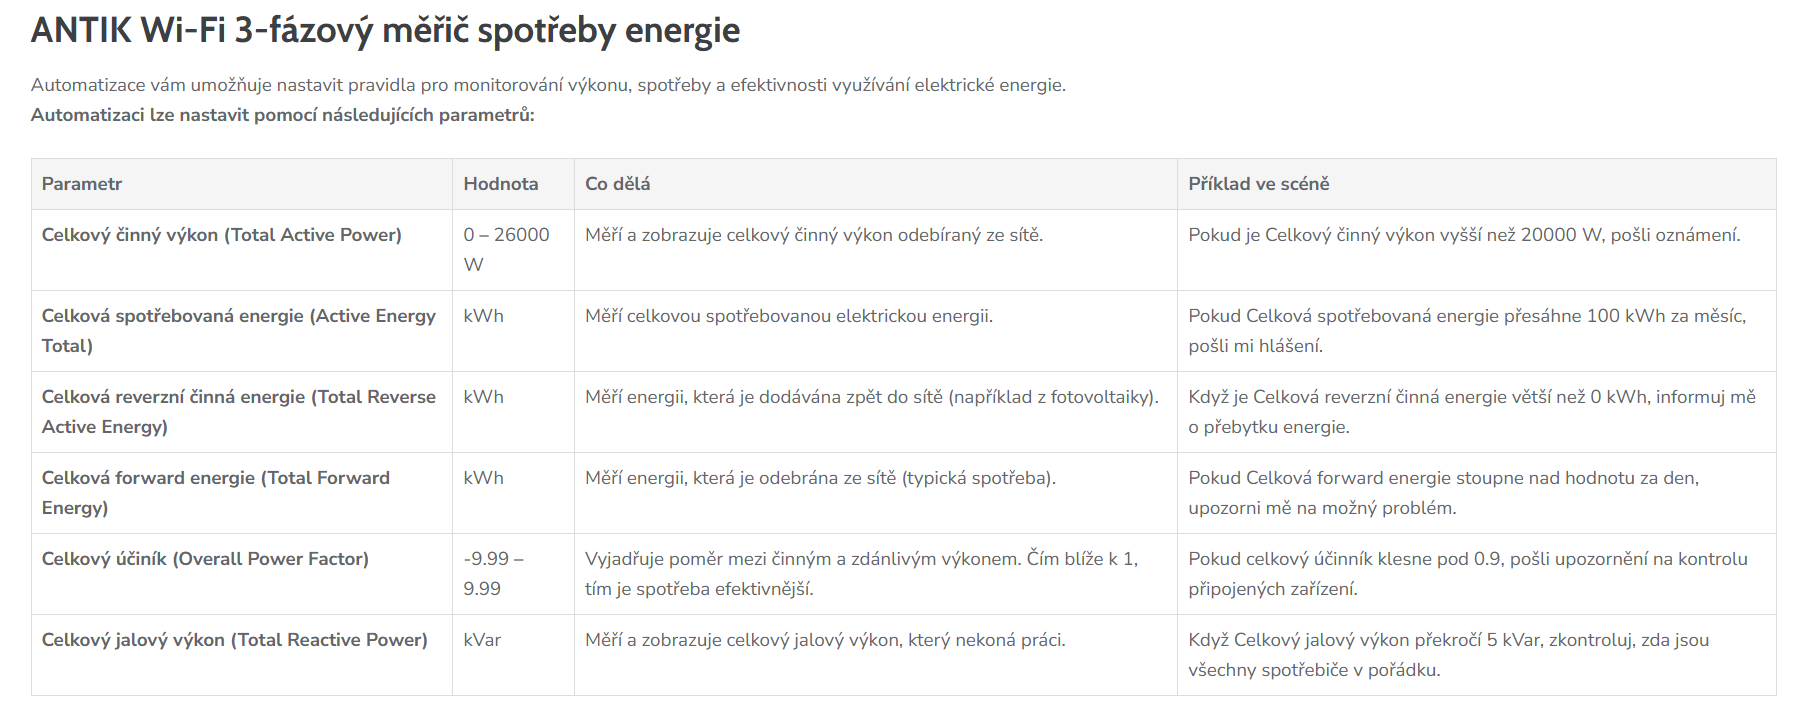Click the example mentioning 20000 W notification

point(1464,235)
